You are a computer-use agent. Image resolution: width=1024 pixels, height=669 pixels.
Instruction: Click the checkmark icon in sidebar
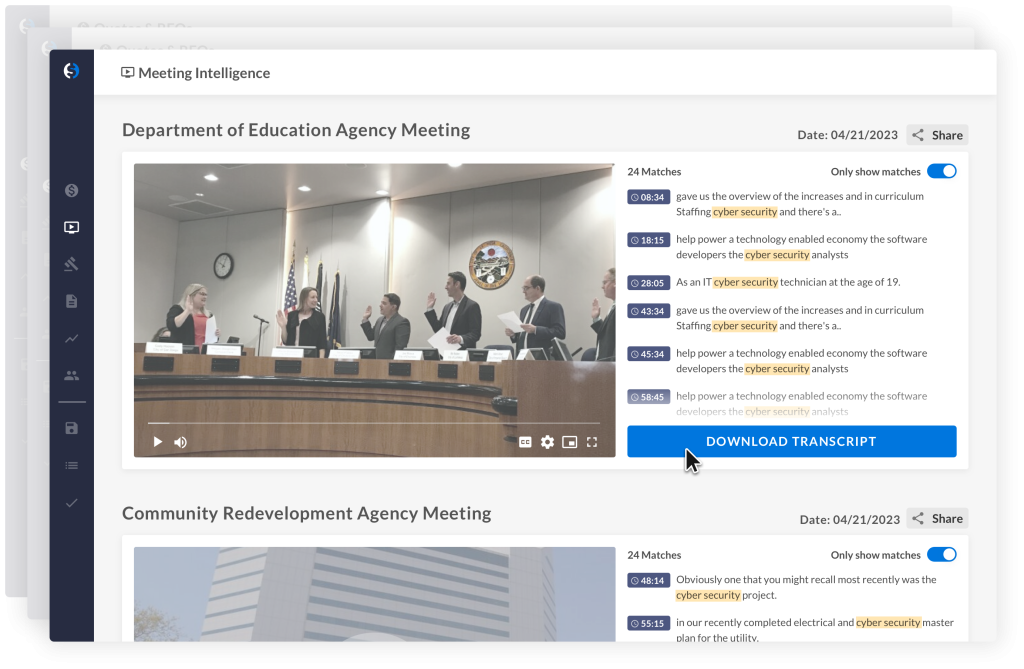(x=71, y=503)
